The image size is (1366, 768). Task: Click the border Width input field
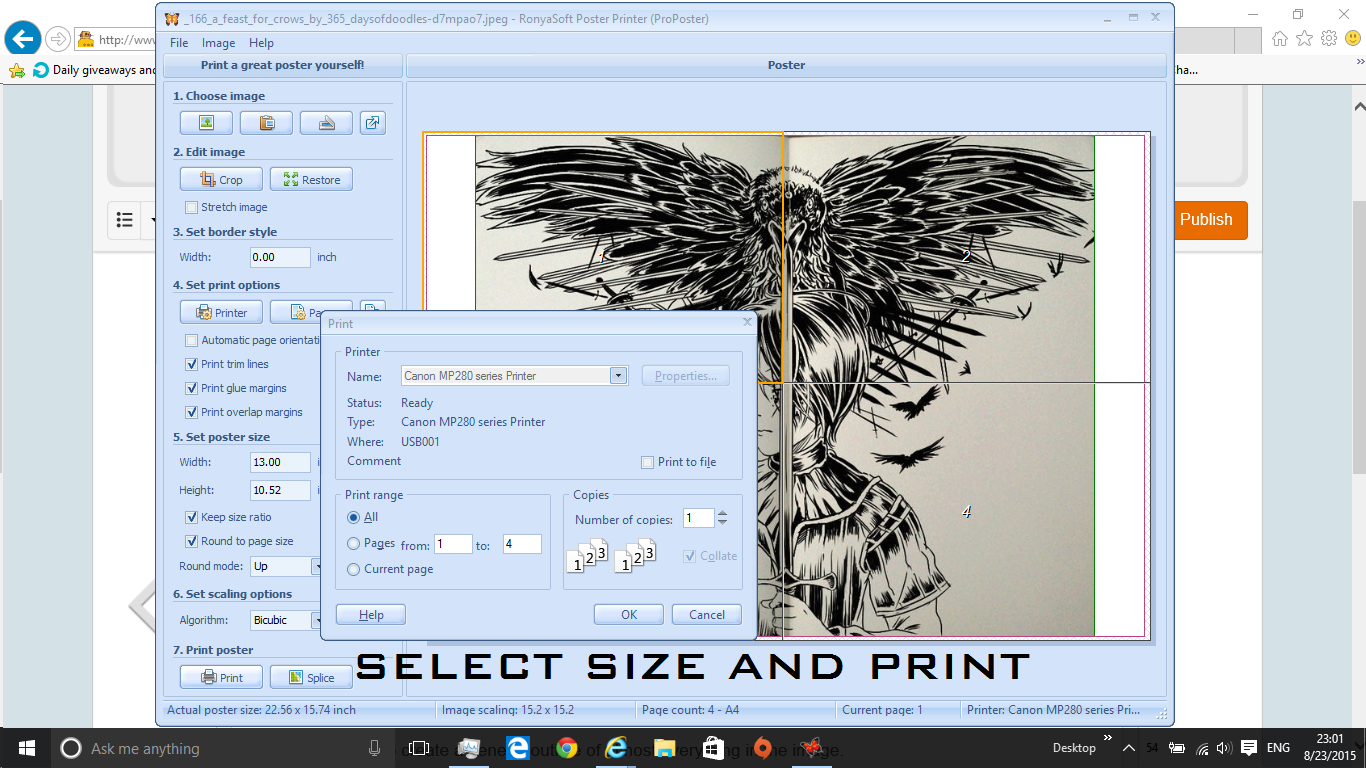pos(280,257)
